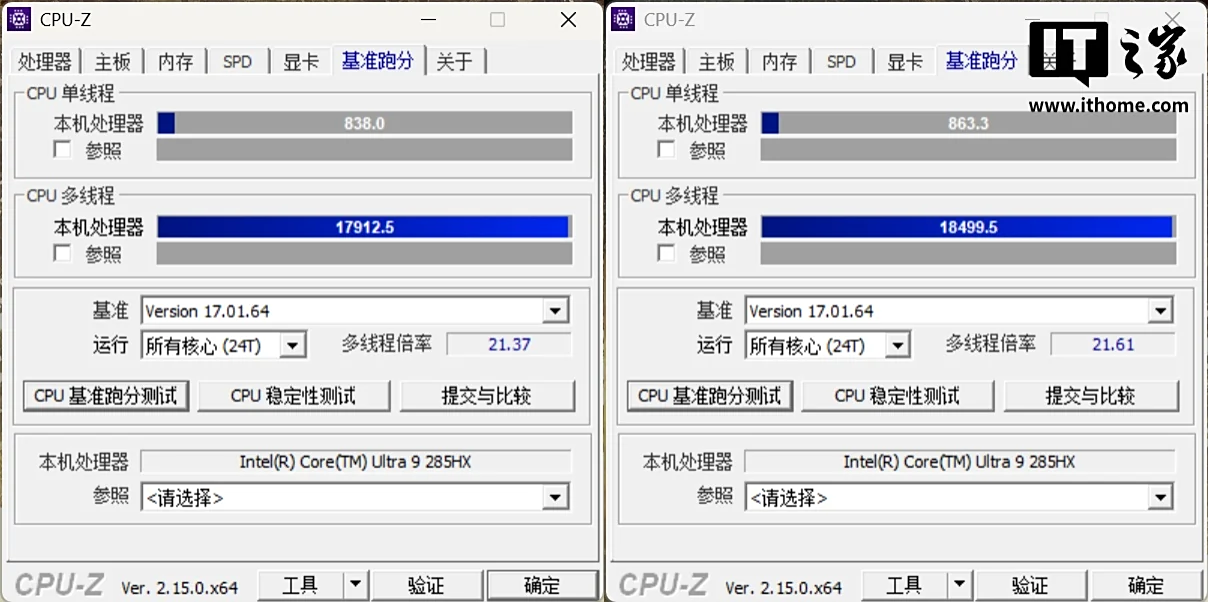Expand the 工具 arrow menu in left window

356,585
